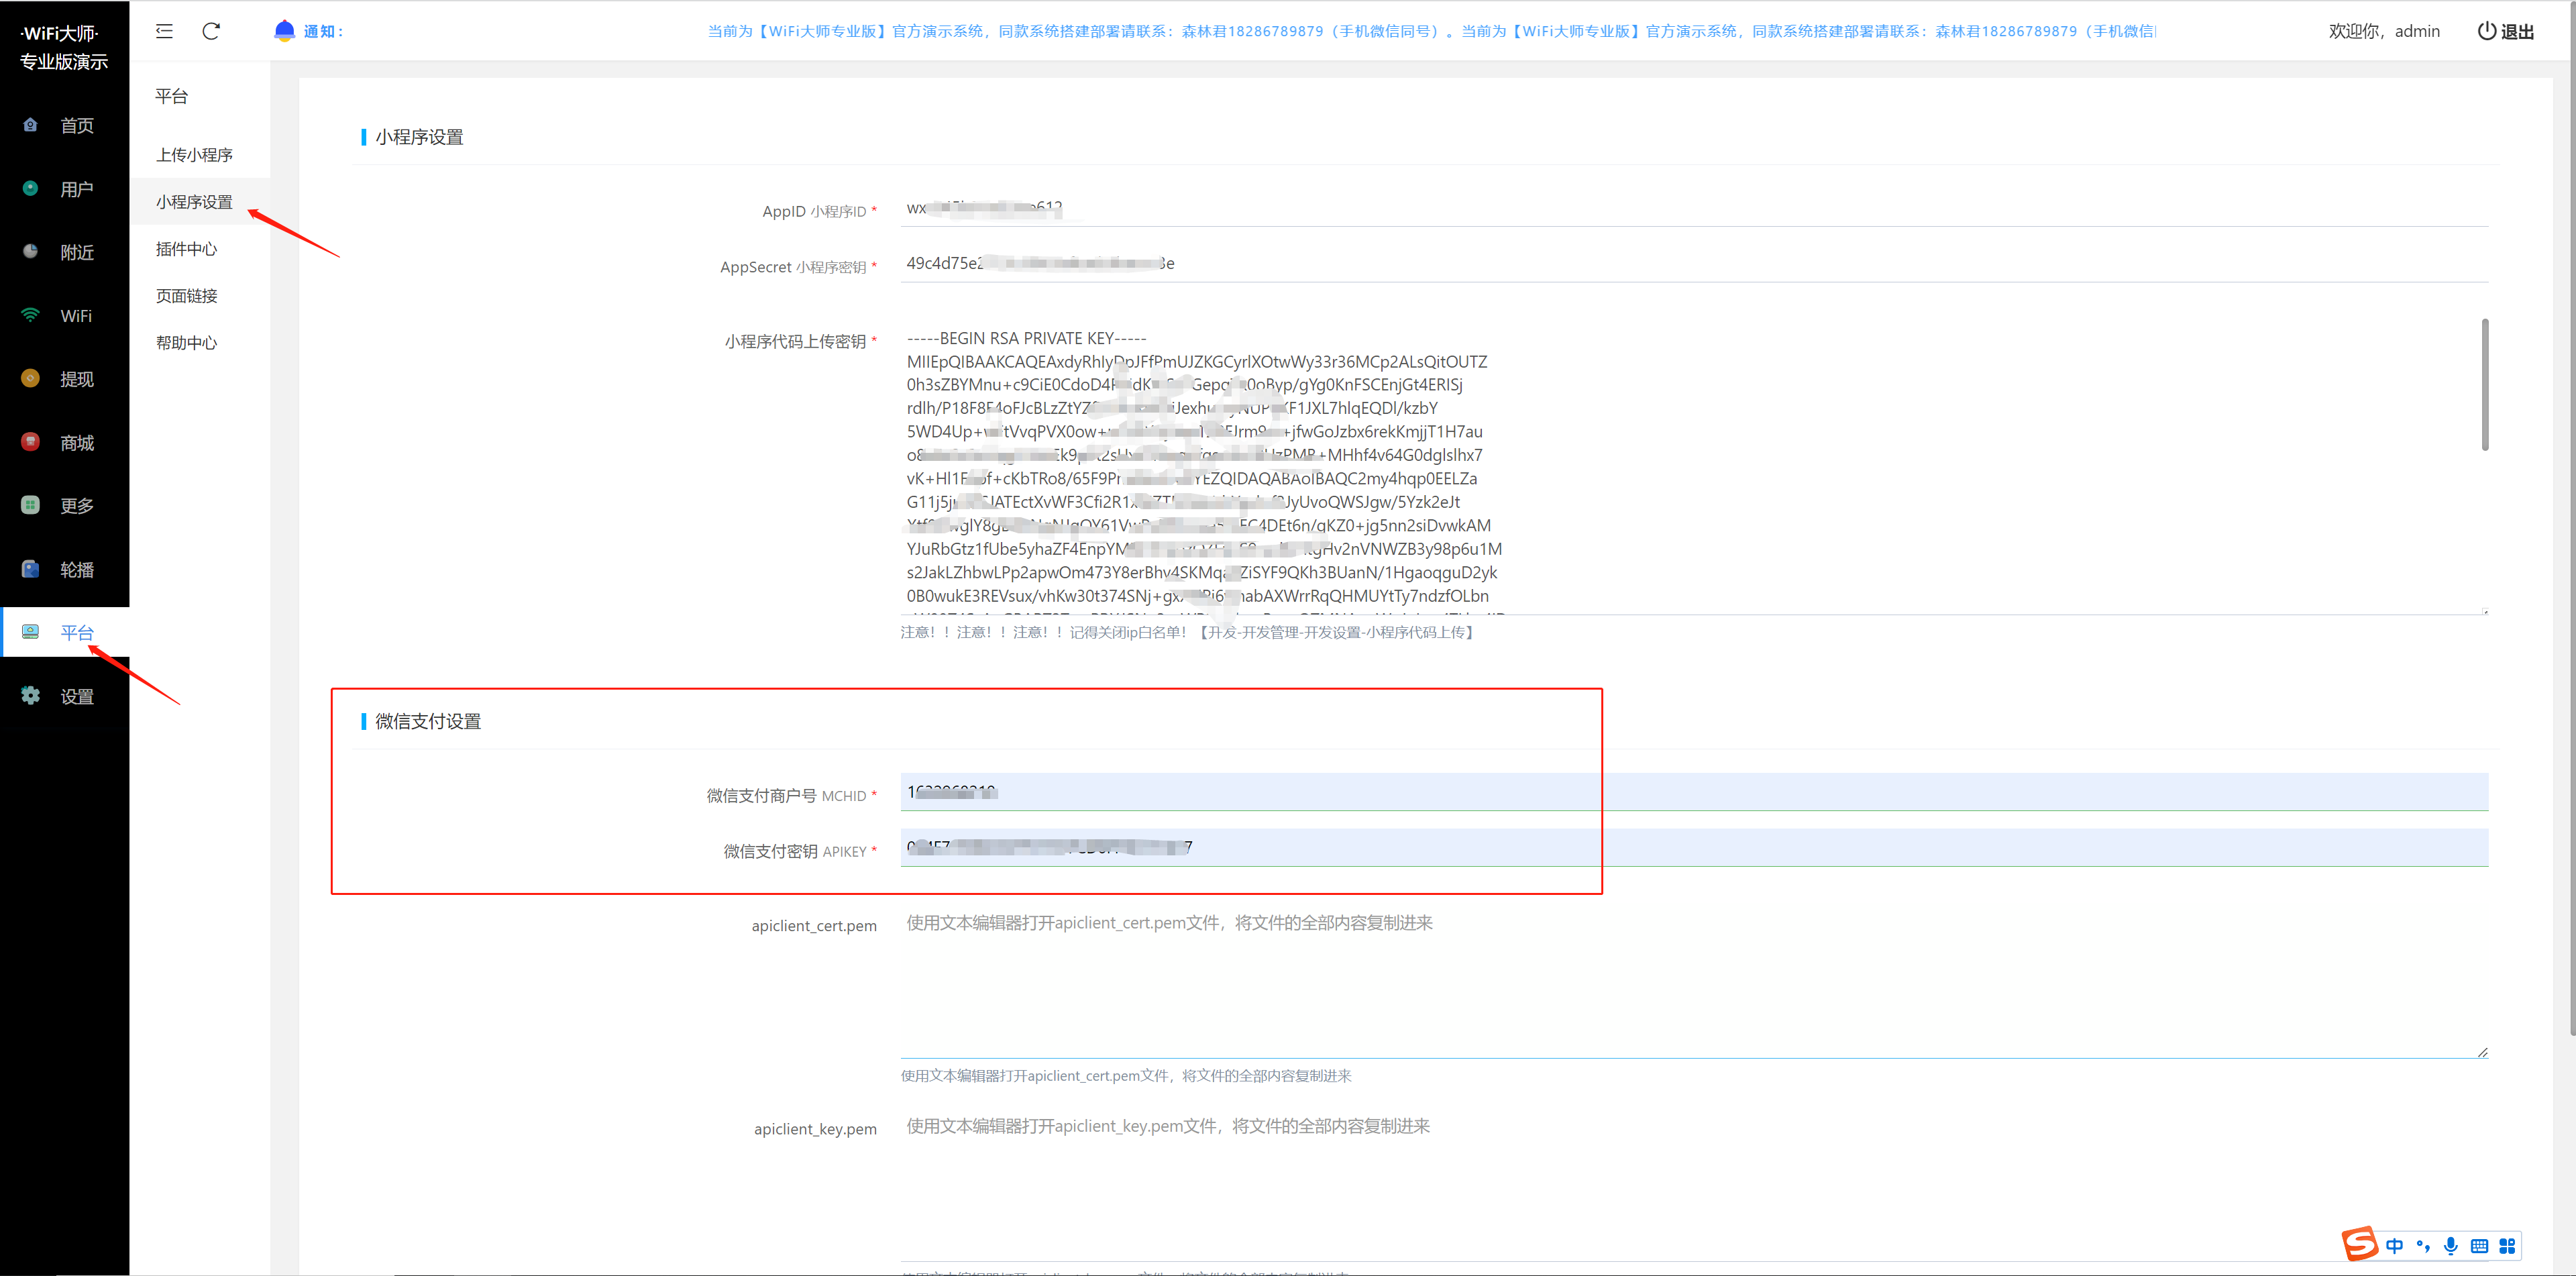Click the Sogou punctuation mode icon
The width and height of the screenshot is (2576, 1276).
click(2423, 1246)
